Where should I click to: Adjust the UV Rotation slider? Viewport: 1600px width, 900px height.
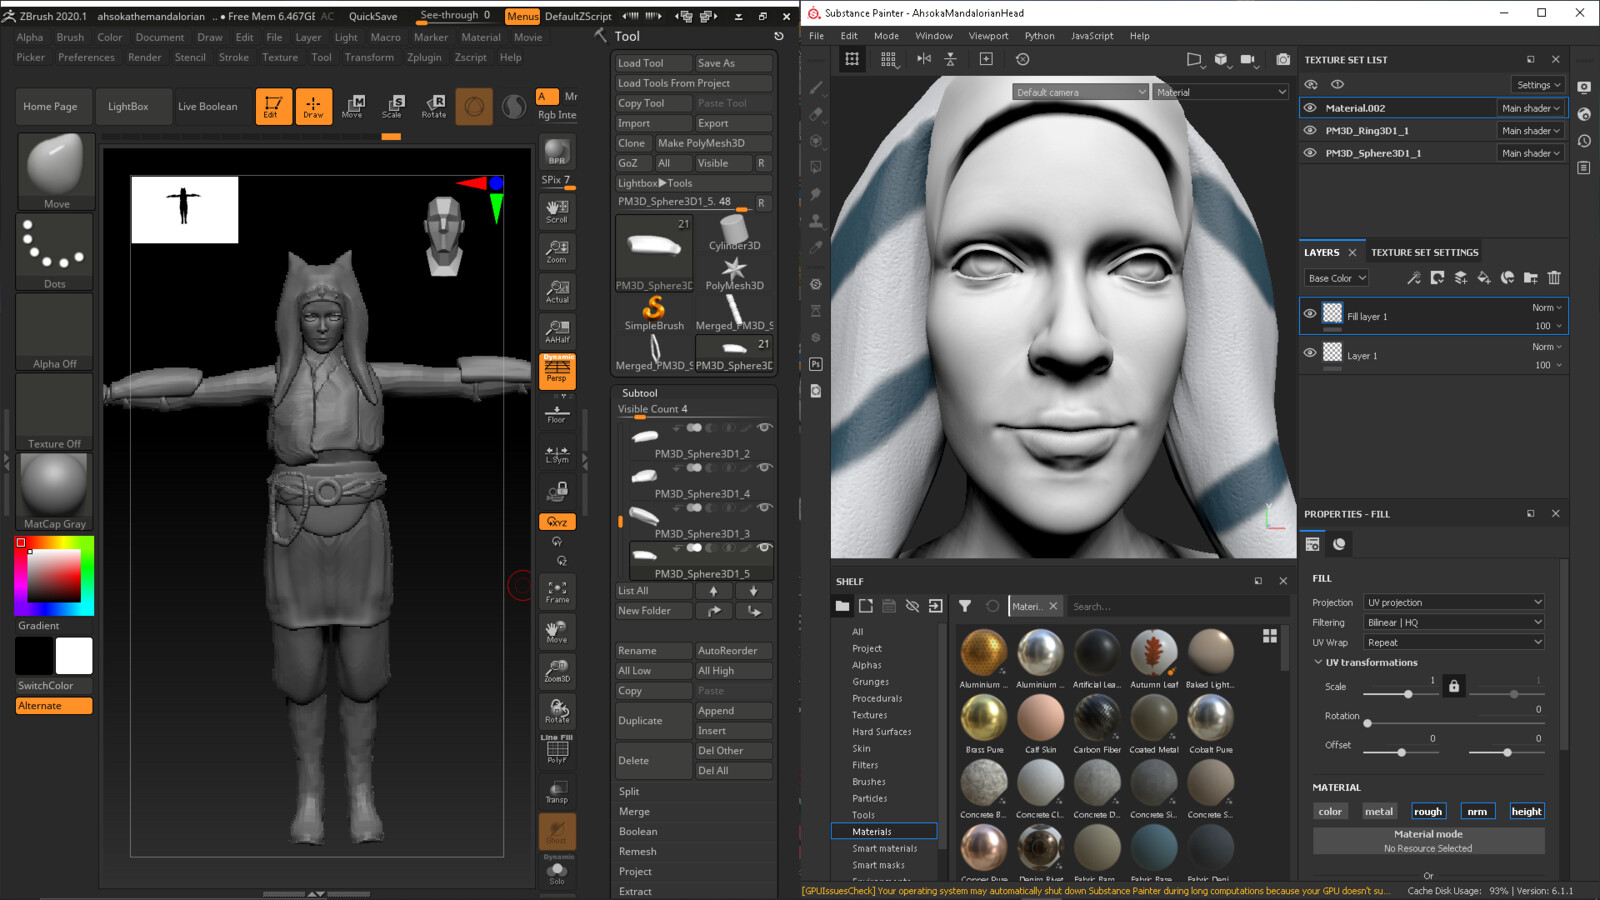[x=1454, y=723]
